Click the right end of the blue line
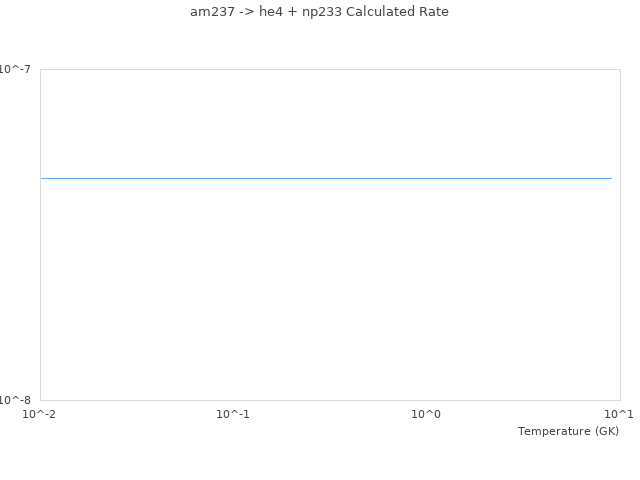Viewport: 640px width, 480px height. click(x=611, y=178)
